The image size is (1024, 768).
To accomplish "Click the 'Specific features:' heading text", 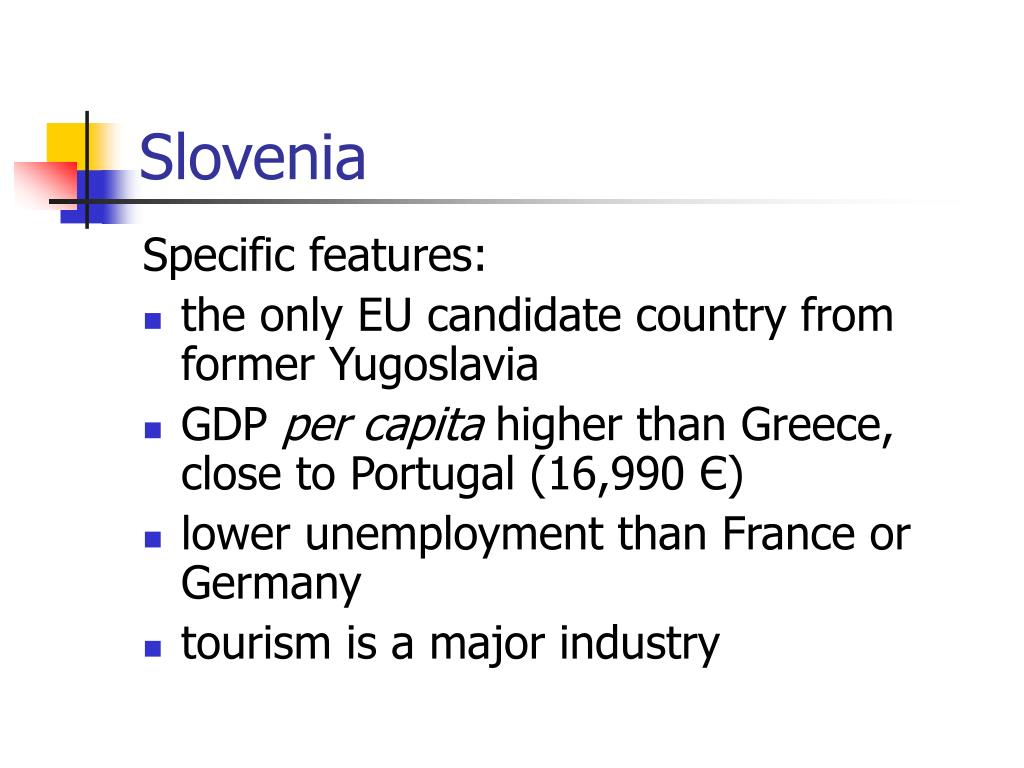I will (x=314, y=256).
